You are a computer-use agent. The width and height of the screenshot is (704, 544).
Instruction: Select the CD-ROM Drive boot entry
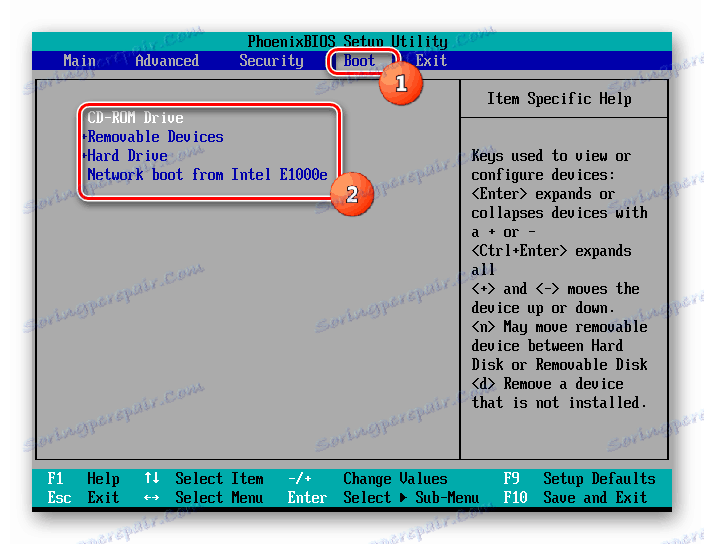(135, 118)
